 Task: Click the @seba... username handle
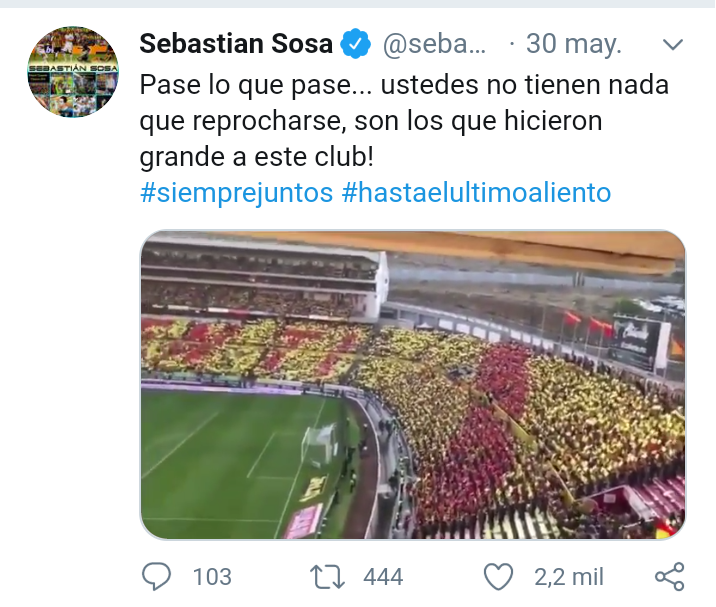tap(435, 44)
